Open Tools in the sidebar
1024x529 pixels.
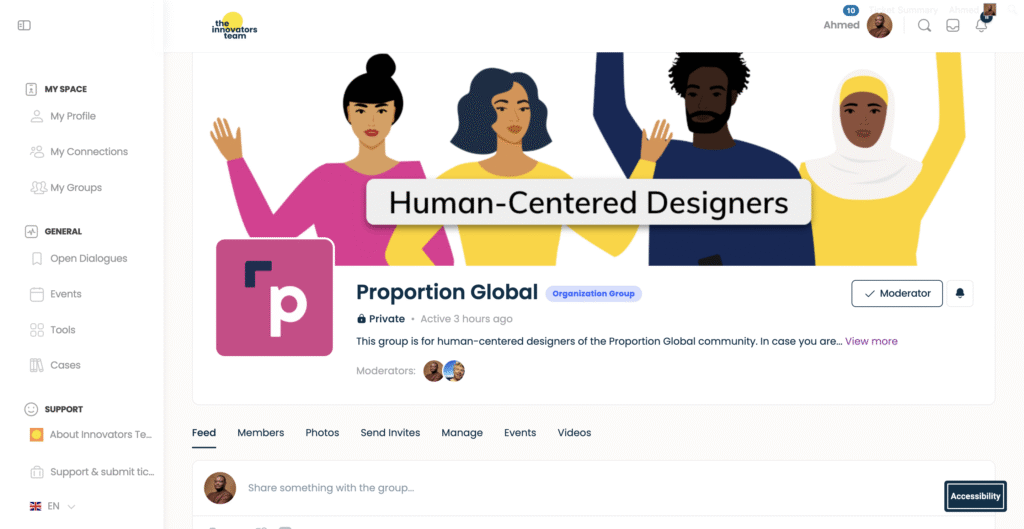[x=53, y=330]
